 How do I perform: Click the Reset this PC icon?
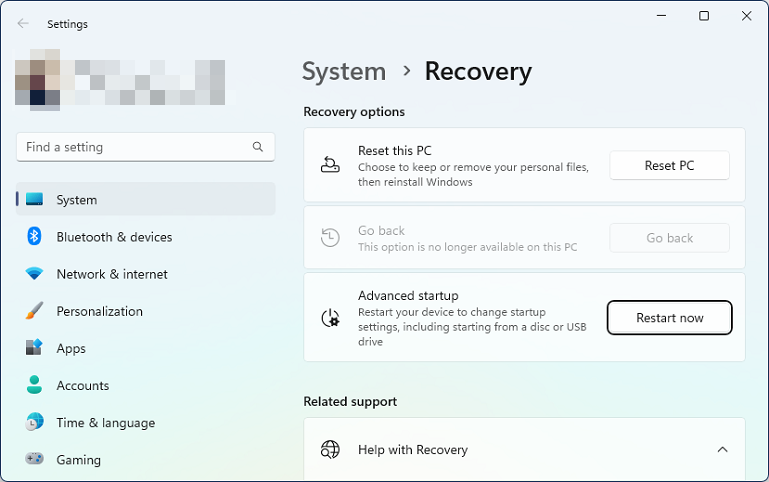click(330, 165)
